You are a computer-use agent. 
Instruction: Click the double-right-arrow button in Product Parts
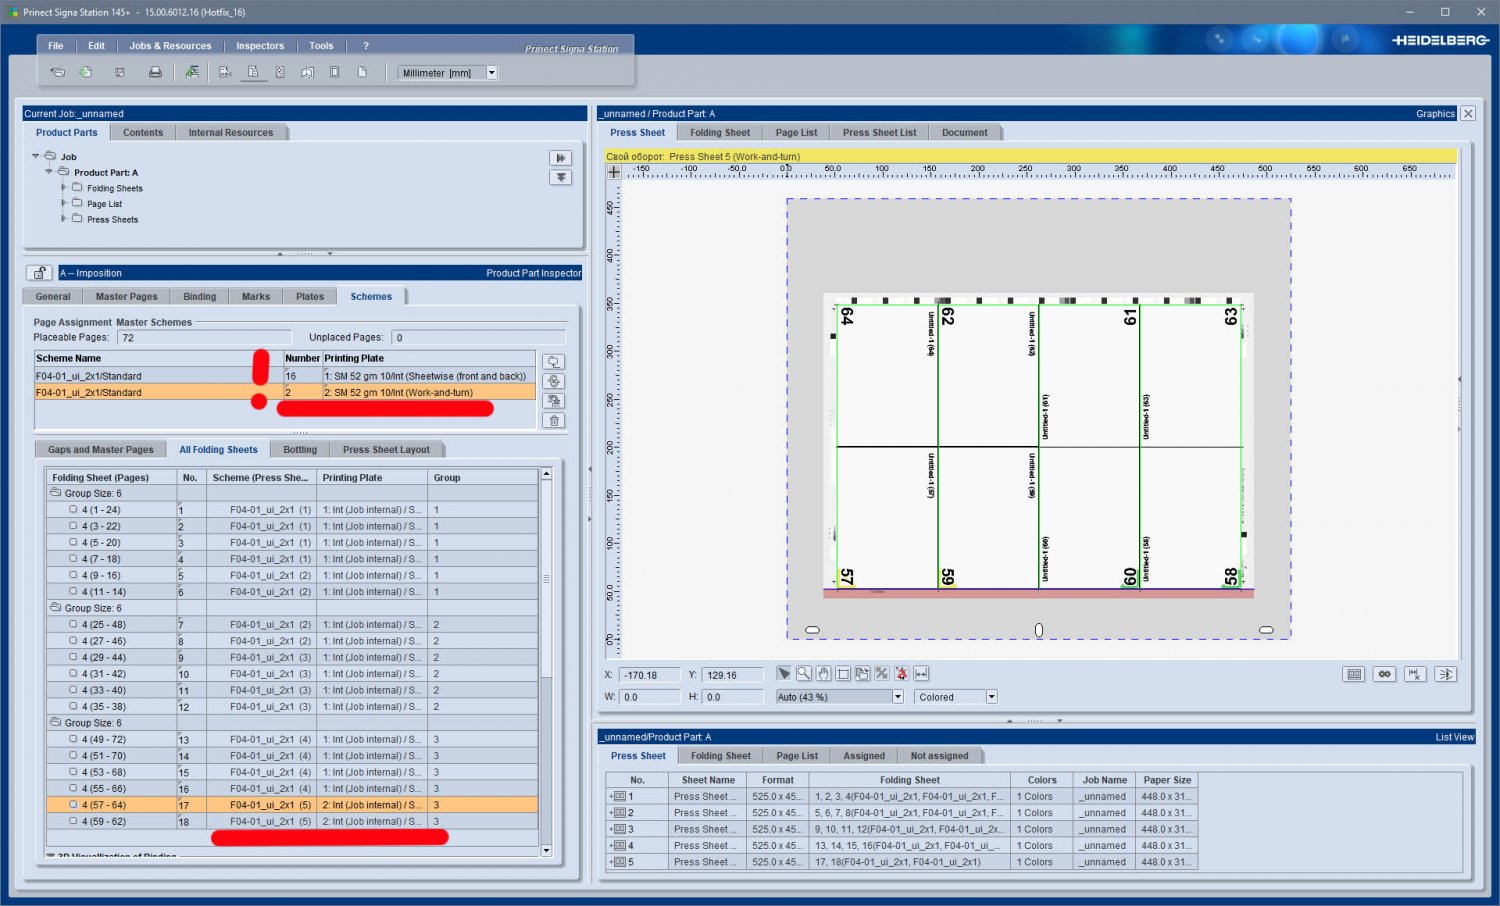click(560, 158)
